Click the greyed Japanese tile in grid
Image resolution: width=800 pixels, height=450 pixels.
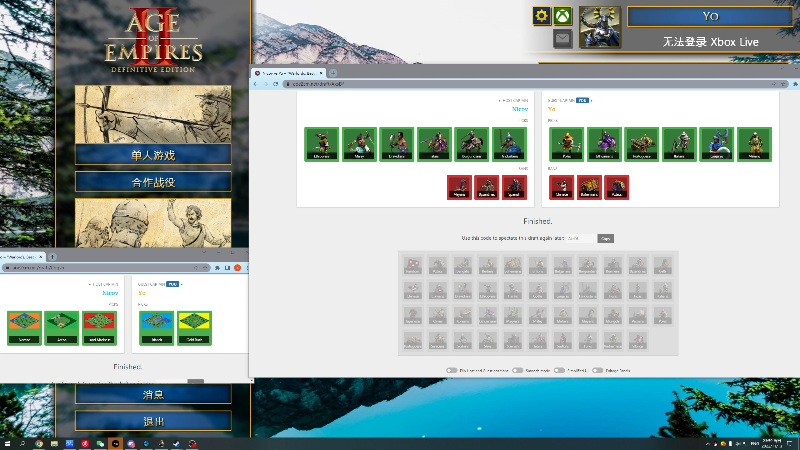[413, 315]
